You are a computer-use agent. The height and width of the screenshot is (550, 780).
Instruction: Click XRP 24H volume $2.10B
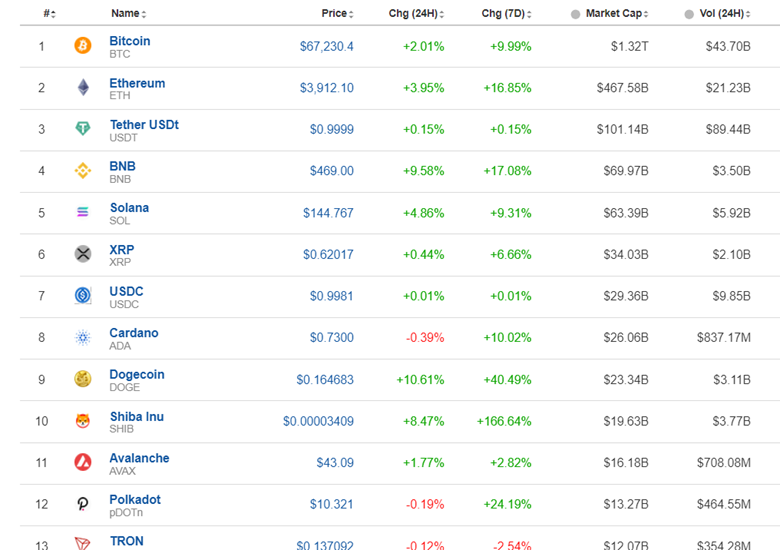[732, 255]
